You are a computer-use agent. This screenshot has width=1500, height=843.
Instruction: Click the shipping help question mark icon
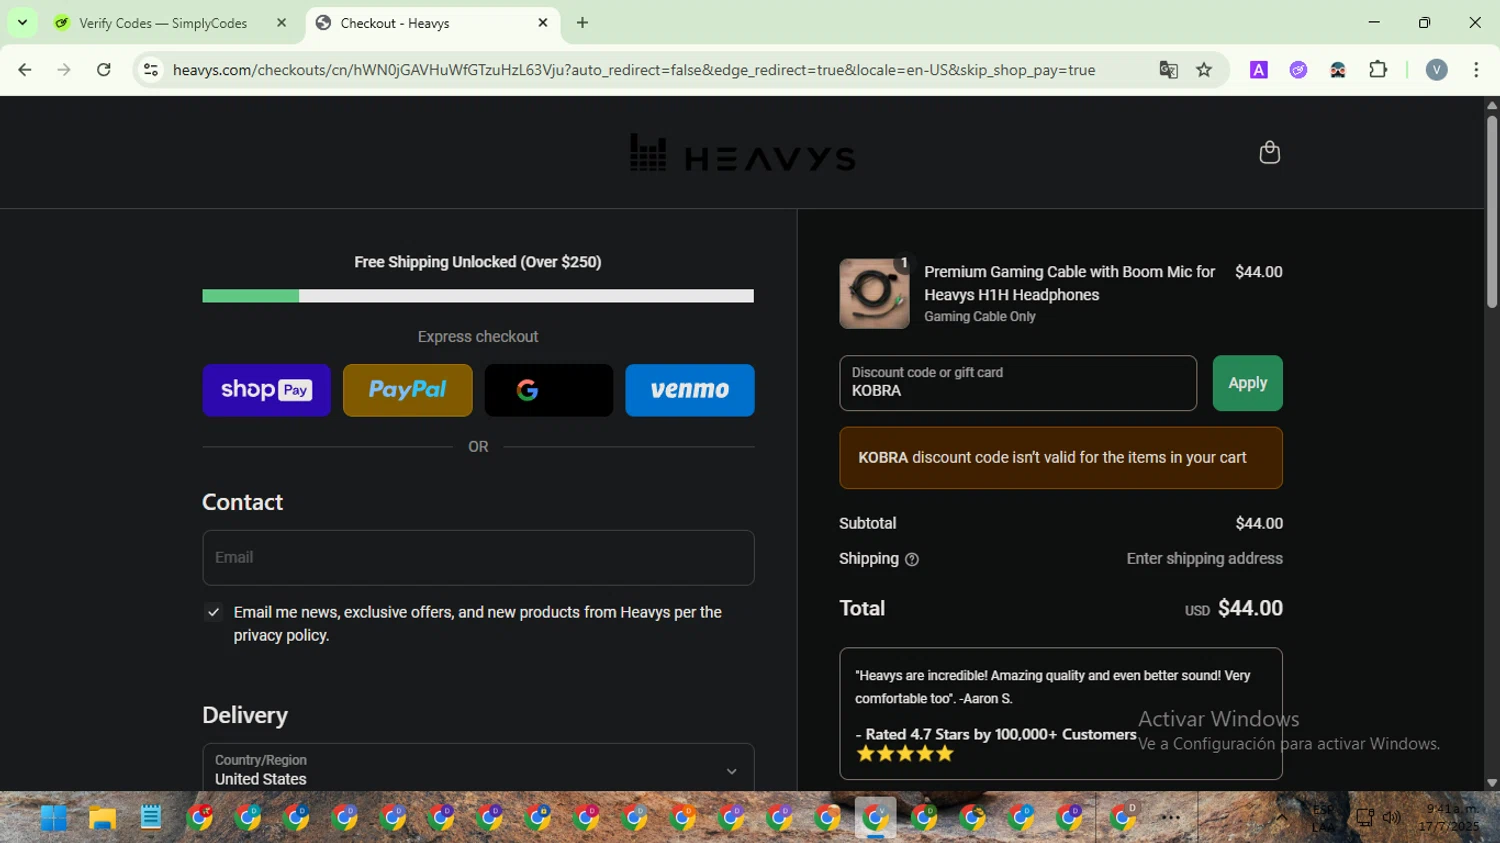pos(911,560)
